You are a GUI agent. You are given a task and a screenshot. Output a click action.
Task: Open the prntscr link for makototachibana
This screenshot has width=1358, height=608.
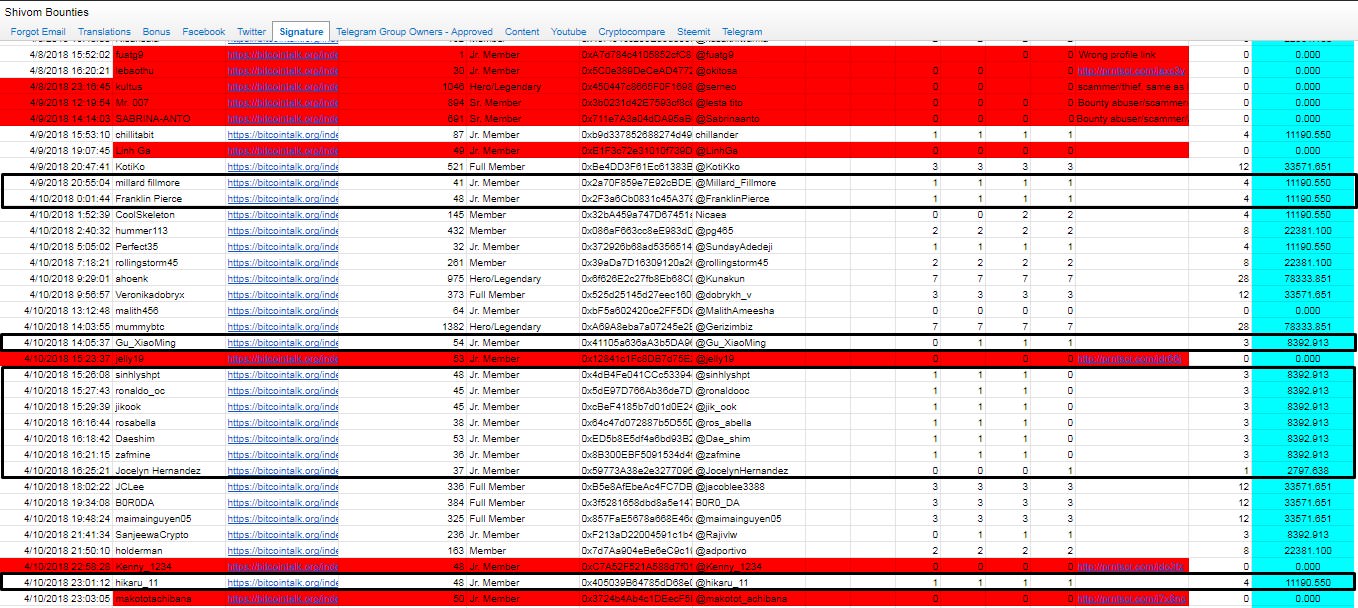(1133, 599)
